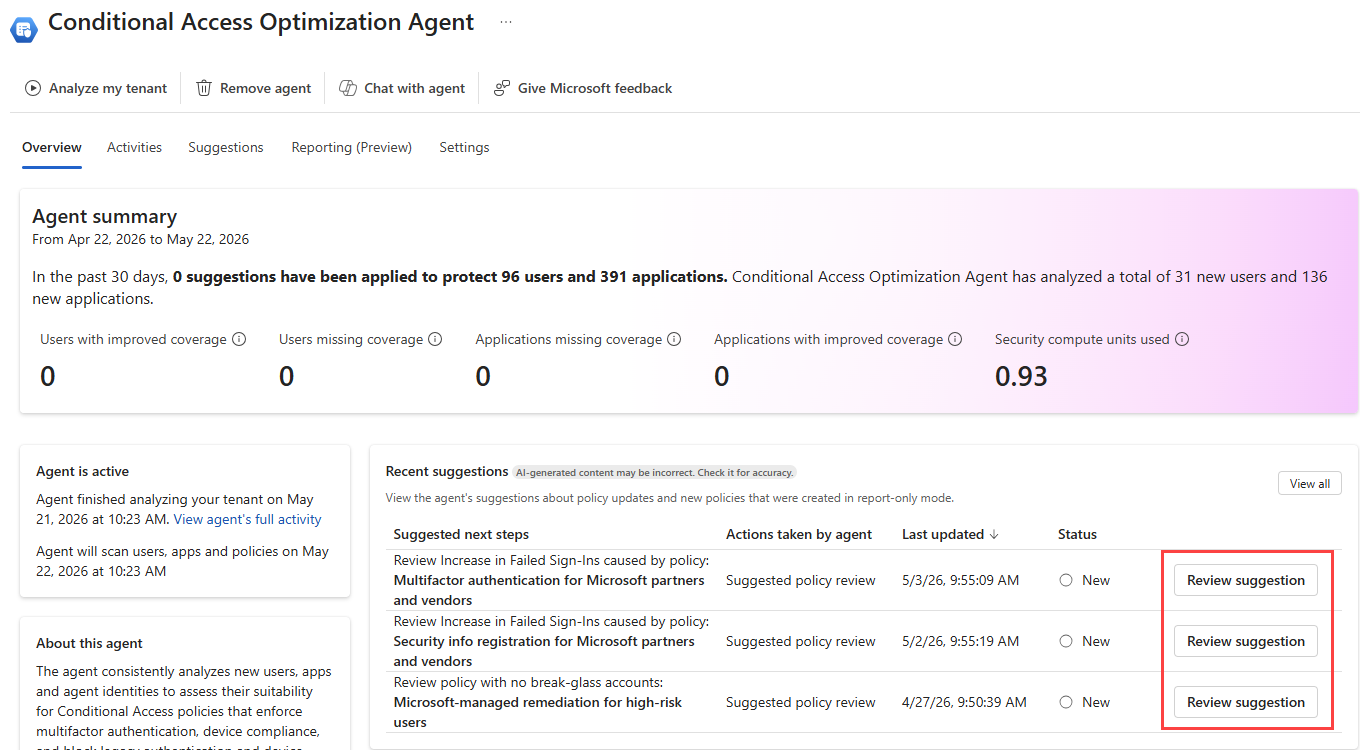The width and height of the screenshot is (1360, 750).
Task: Click View all recent suggestions
Action: click(x=1310, y=484)
